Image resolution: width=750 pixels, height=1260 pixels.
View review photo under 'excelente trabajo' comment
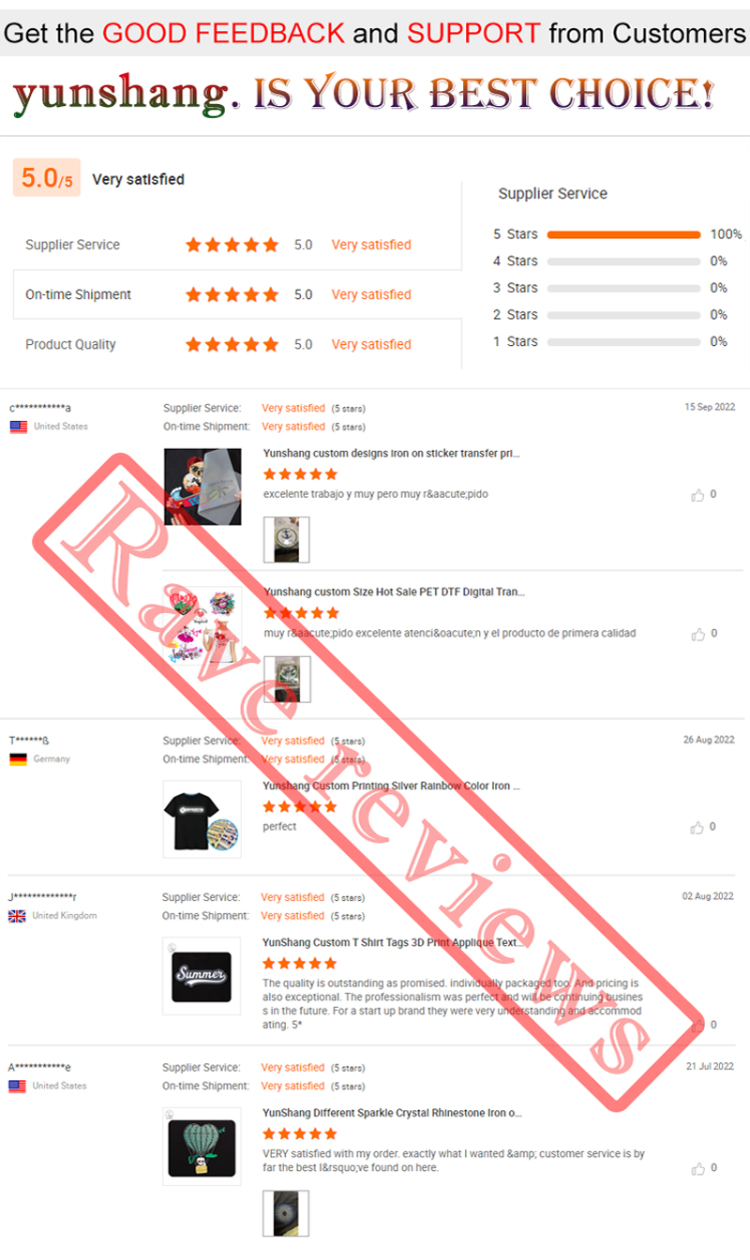point(286,540)
